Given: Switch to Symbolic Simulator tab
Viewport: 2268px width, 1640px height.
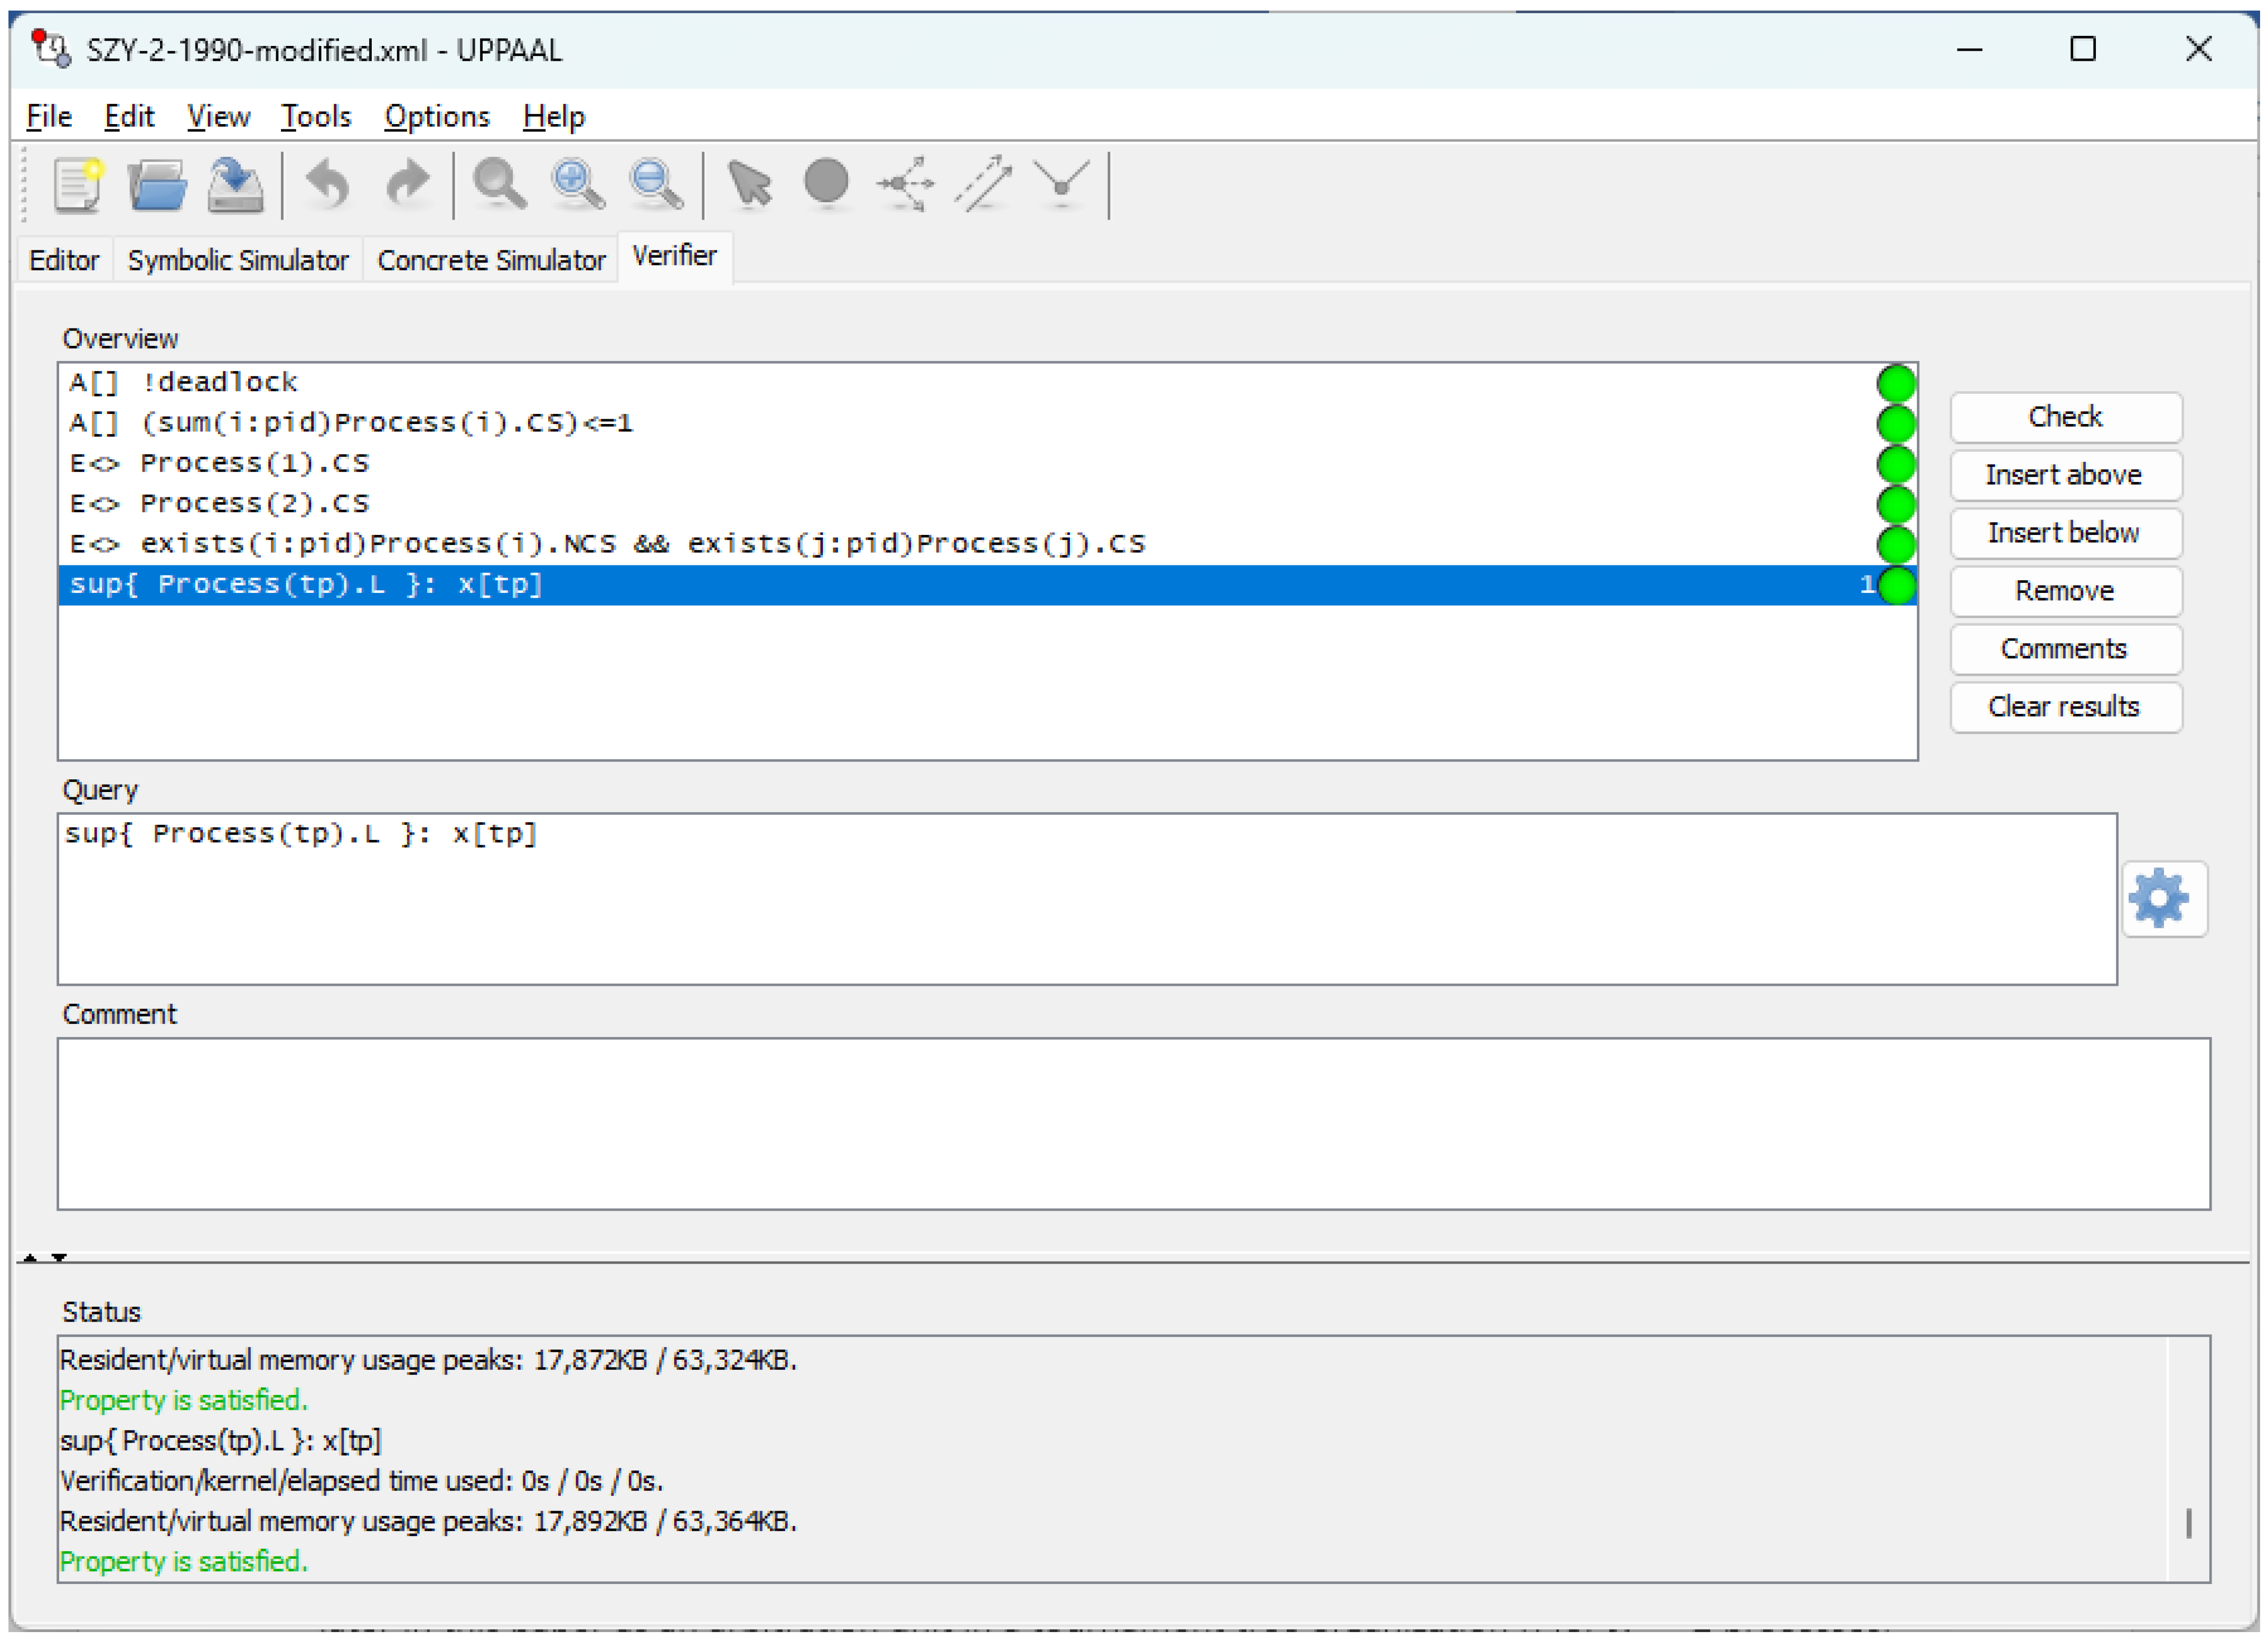Looking at the screenshot, I should (x=238, y=261).
